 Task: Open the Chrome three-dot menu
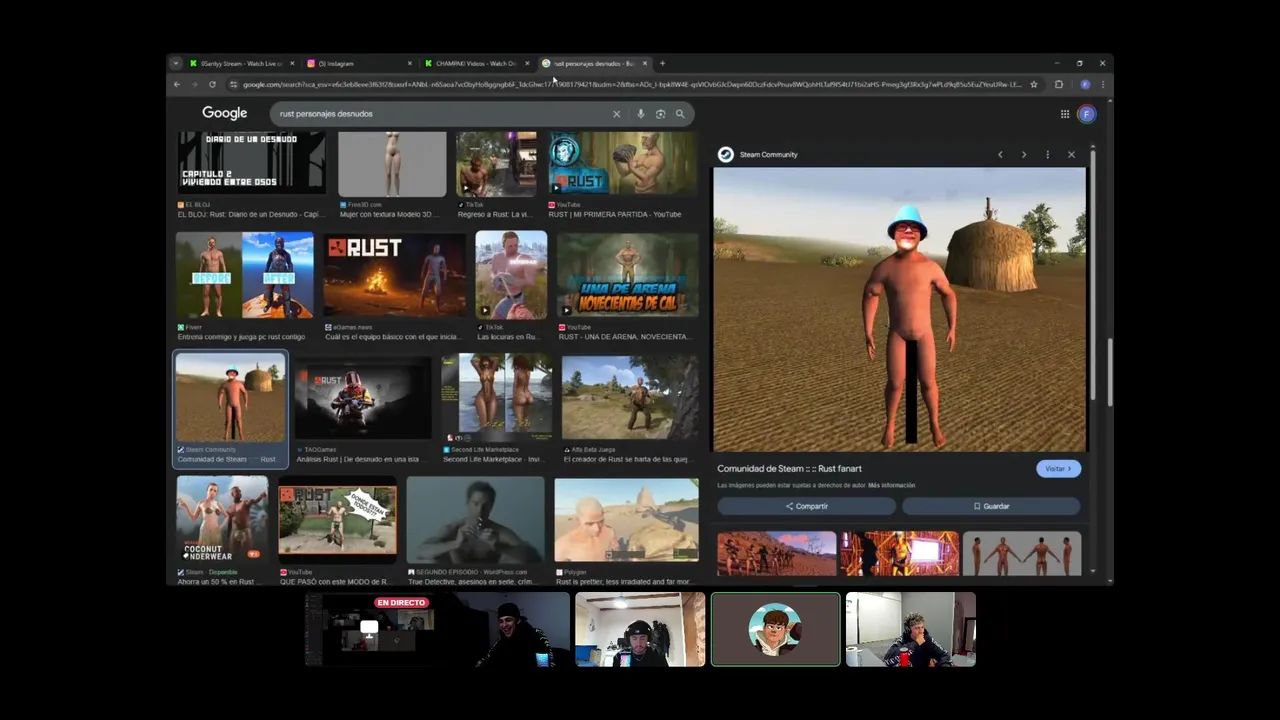pyautogui.click(x=1102, y=84)
